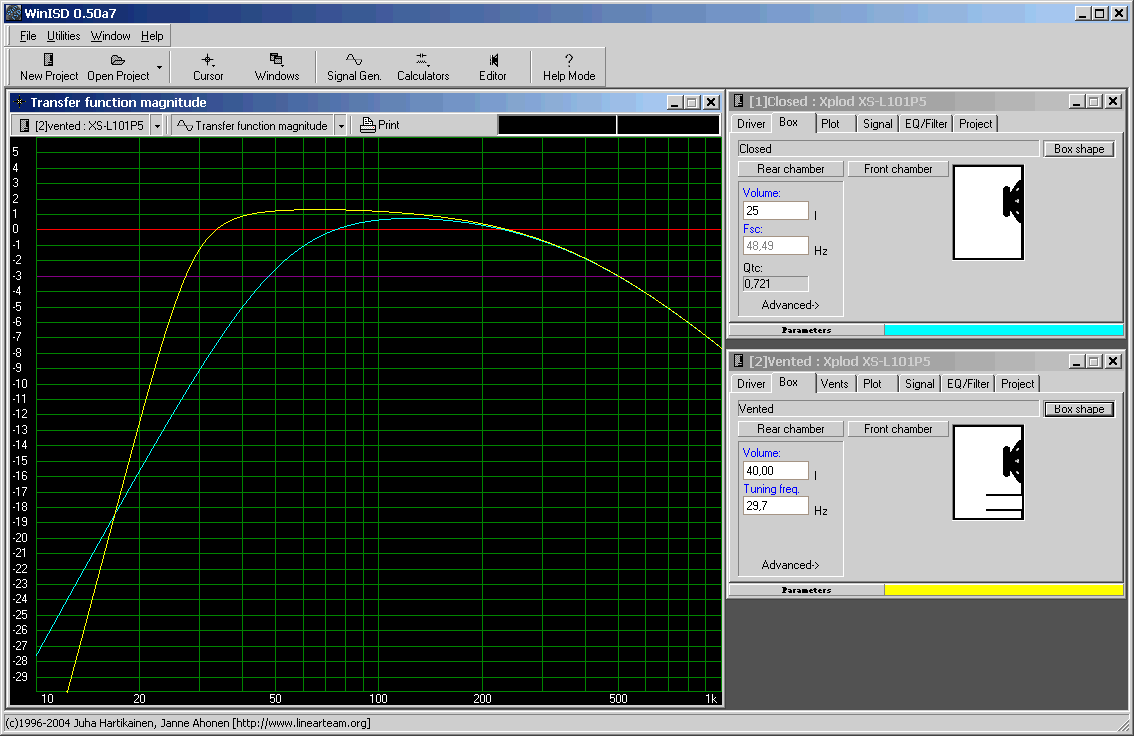Click the yellow color bar for Vented project

click(x=1003, y=590)
